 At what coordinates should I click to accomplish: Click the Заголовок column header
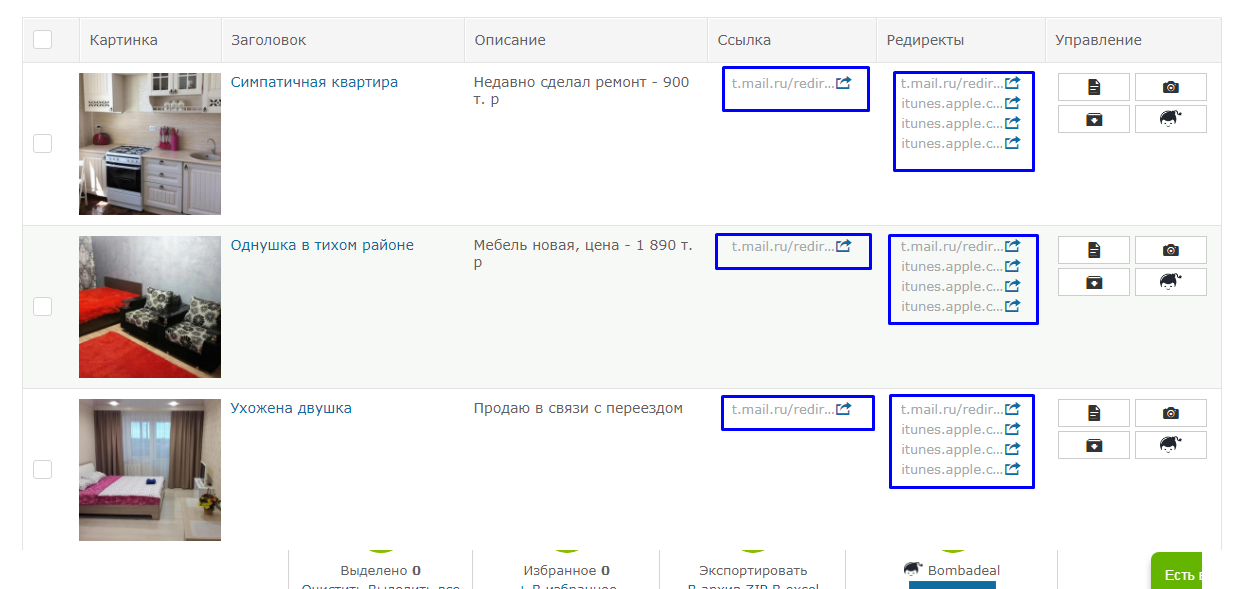(x=268, y=40)
